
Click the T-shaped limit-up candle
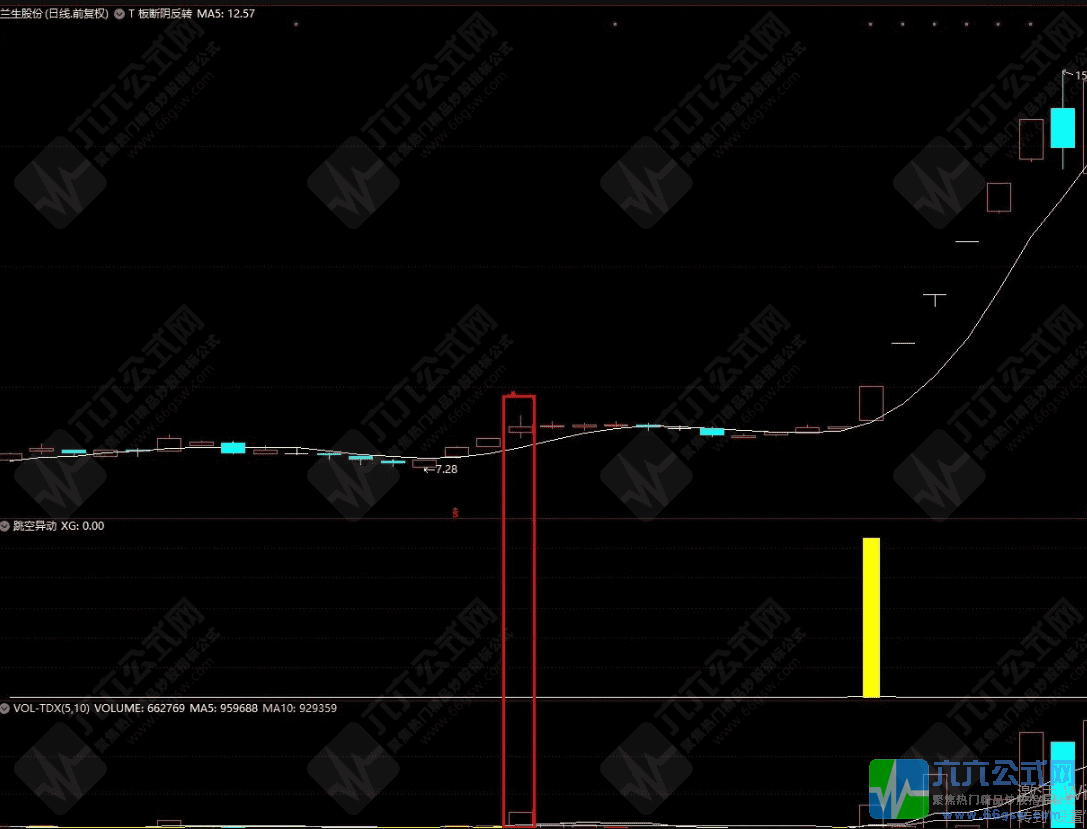[x=935, y=298]
